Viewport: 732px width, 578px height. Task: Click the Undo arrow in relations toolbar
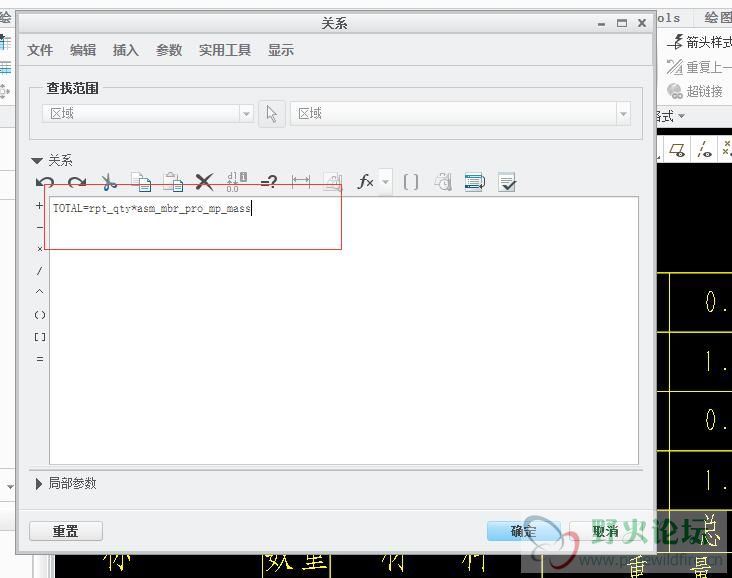[45, 183]
